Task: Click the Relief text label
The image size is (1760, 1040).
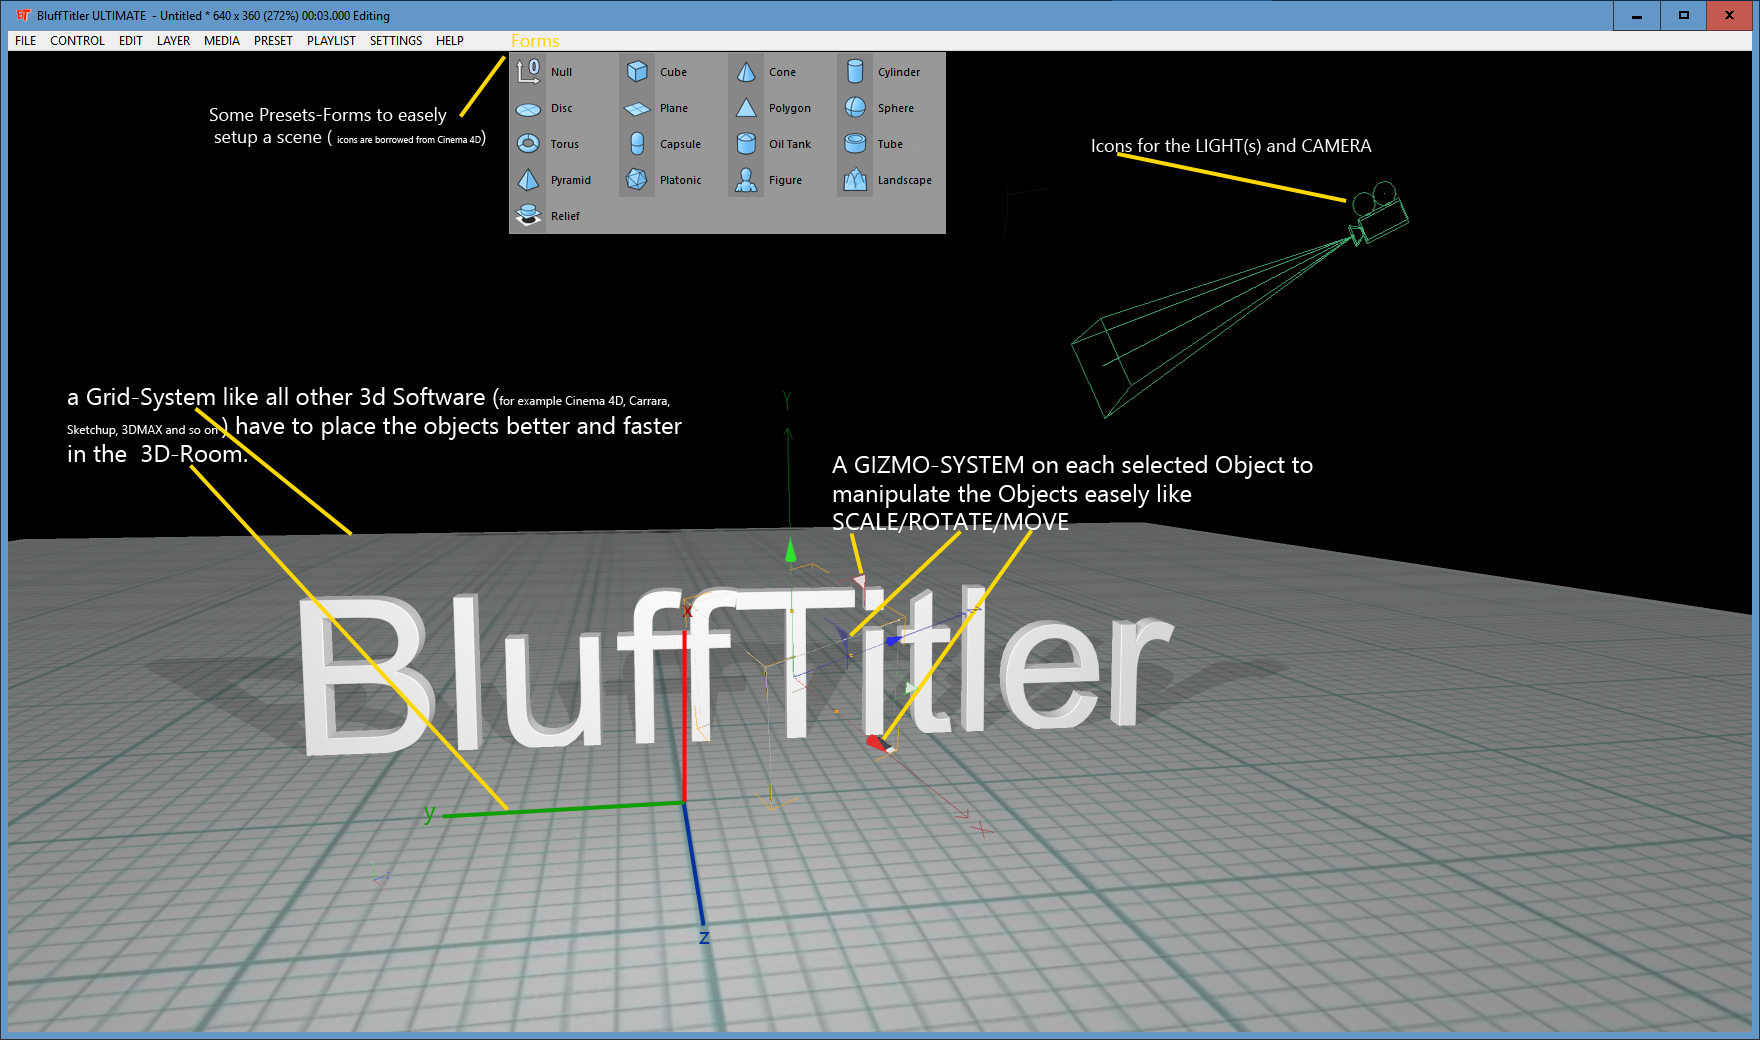Action: (565, 216)
